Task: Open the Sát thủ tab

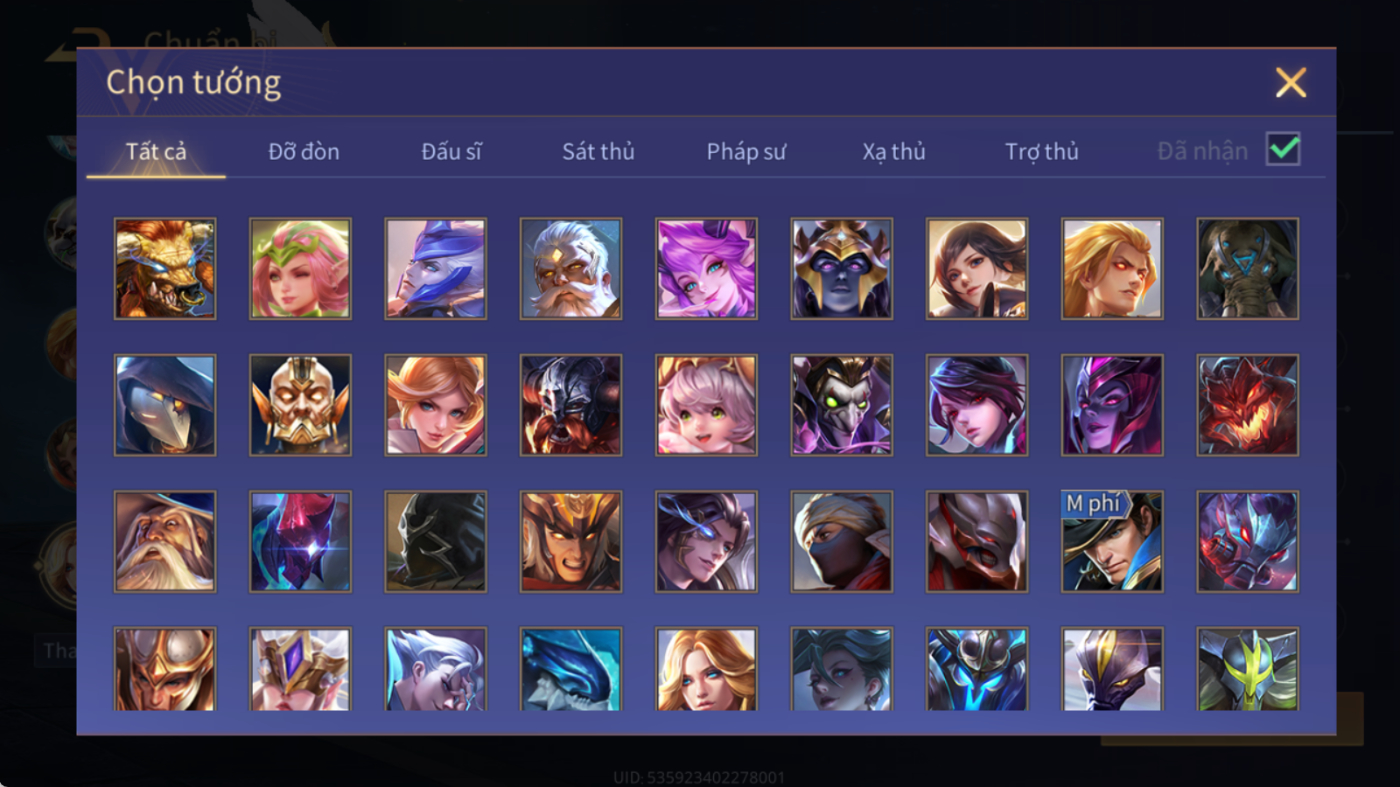Action: click(x=598, y=151)
